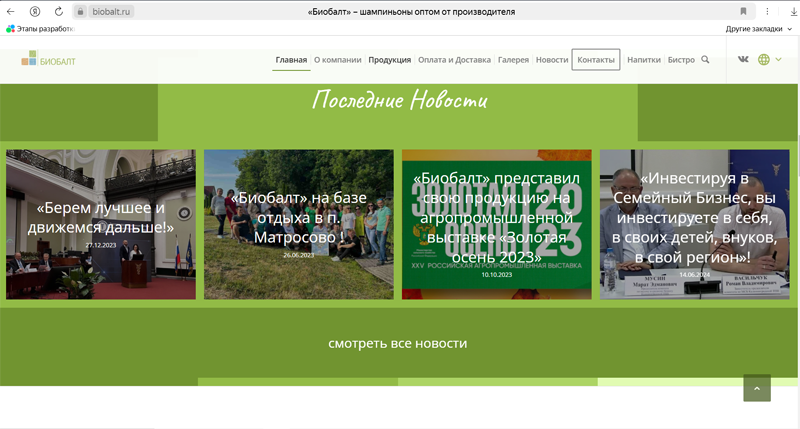
Task: Open the downloads icon
Action: click(x=793, y=12)
